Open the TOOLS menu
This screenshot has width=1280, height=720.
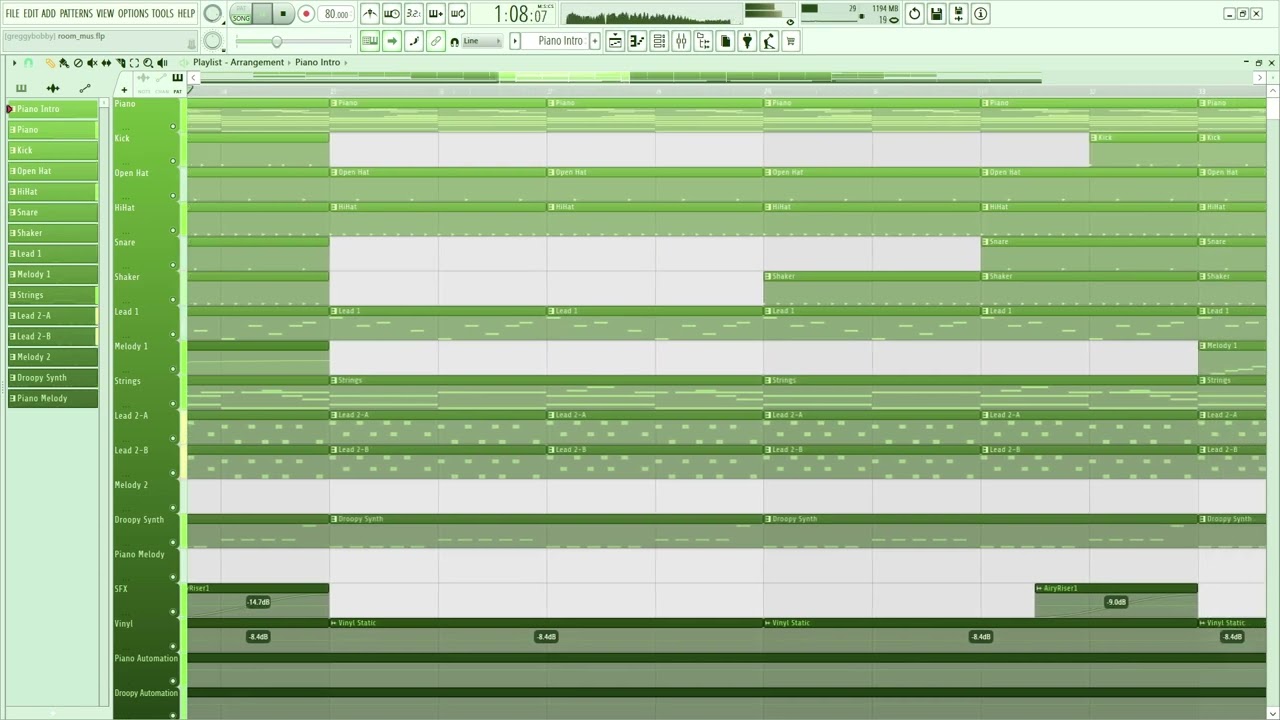tap(162, 13)
